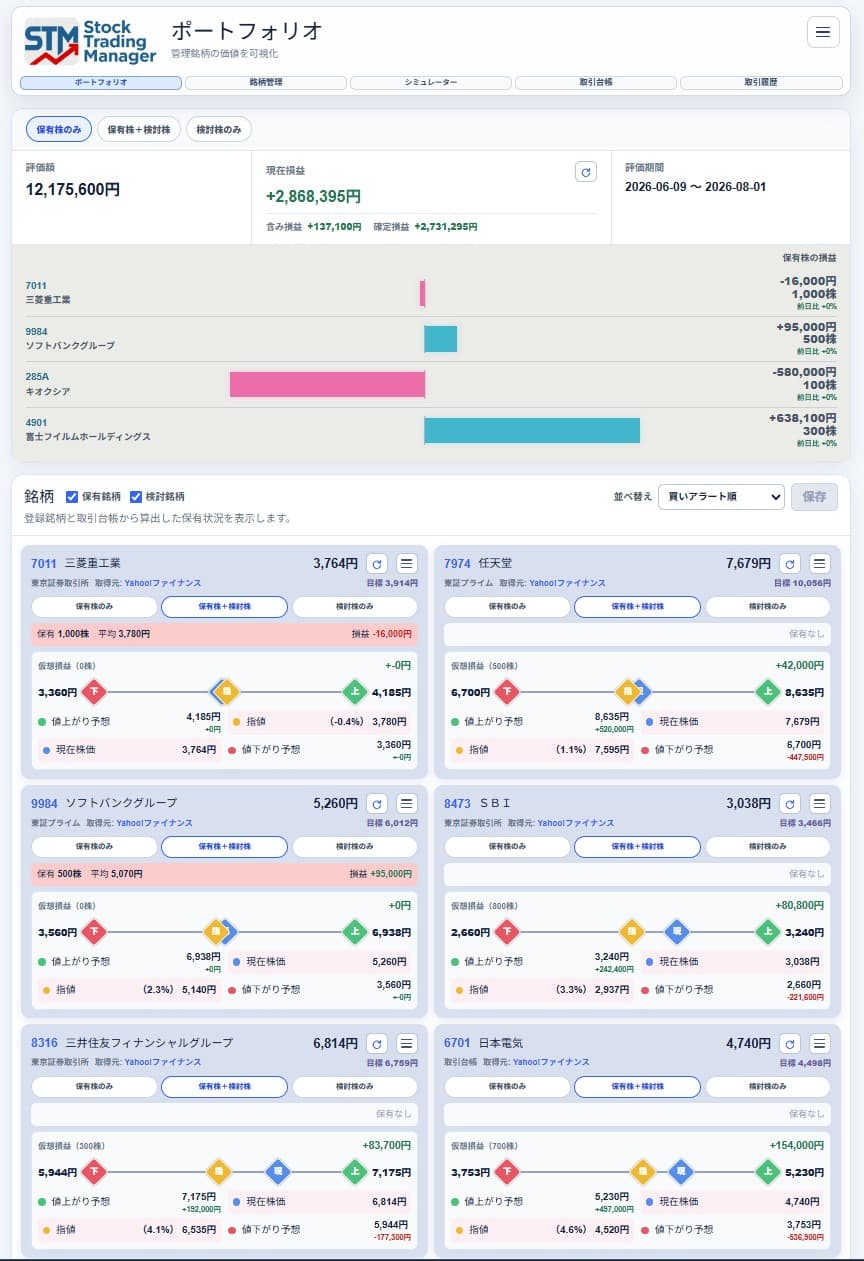
Task: Select top filter 保有株＋検討株
Action: pos(139,129)
